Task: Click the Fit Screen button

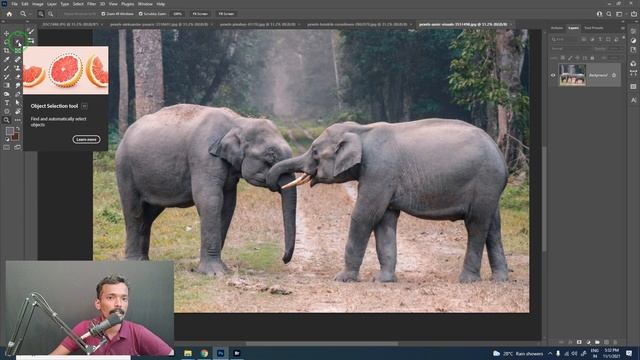Action: 200,13
